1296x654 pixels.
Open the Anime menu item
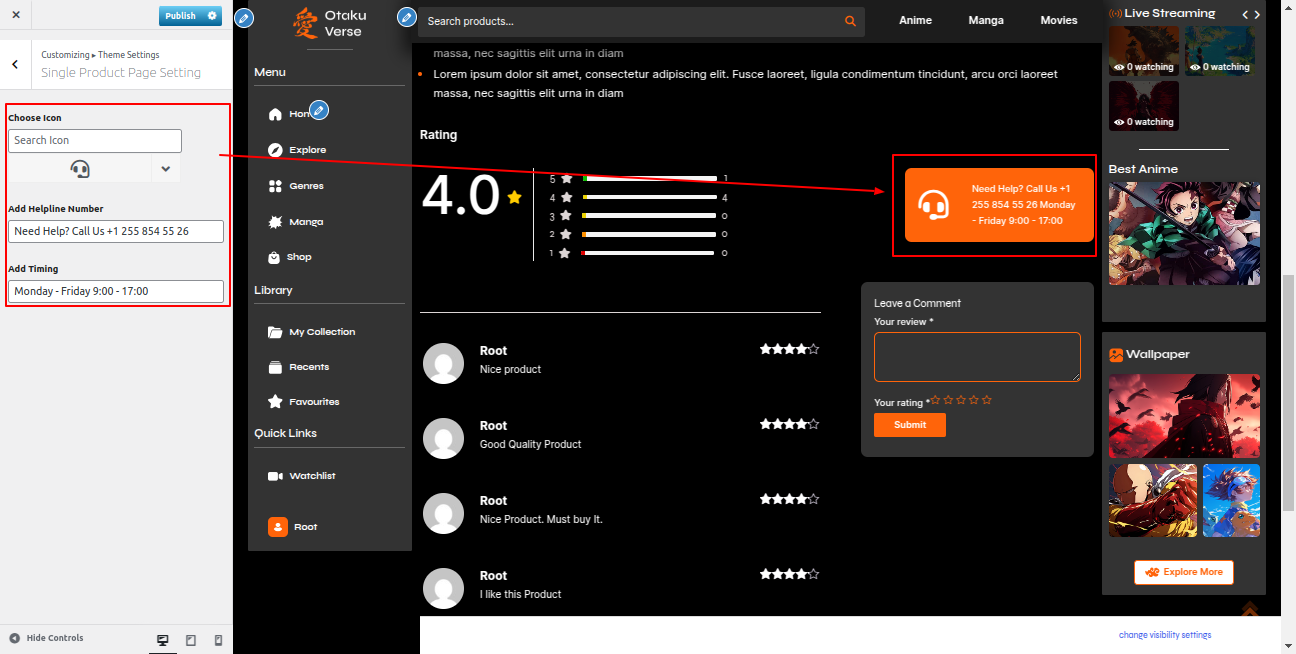tap(915, 20)
